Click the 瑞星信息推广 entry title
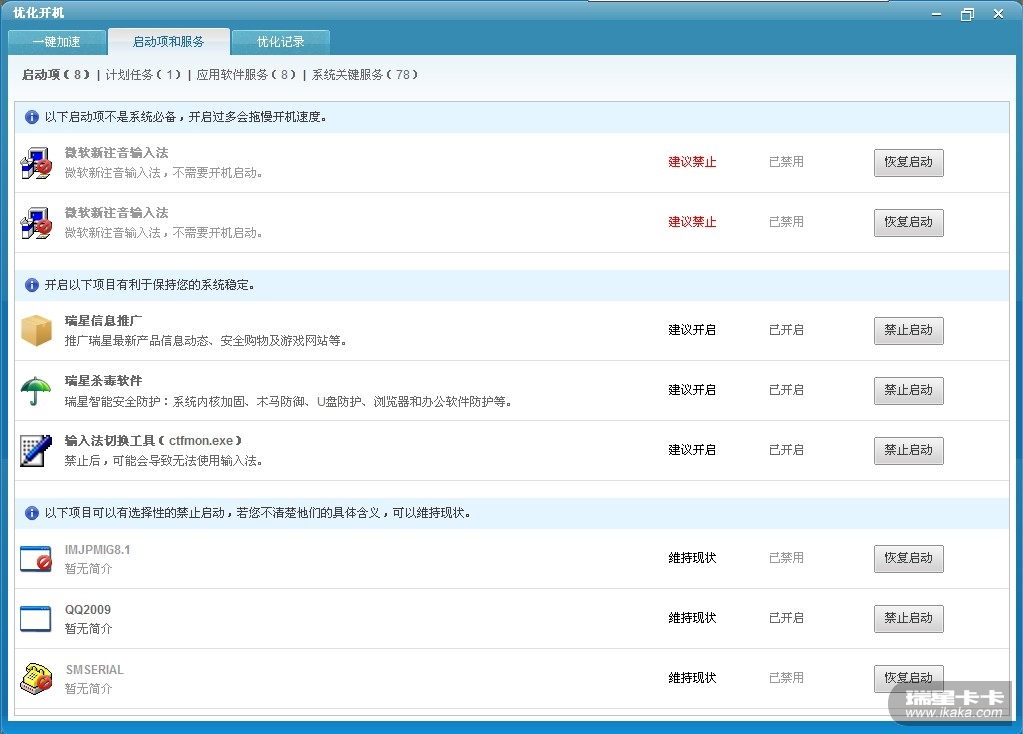This screenshot has width=1023, height=734. pyautogui.click(x=103, y=321)
